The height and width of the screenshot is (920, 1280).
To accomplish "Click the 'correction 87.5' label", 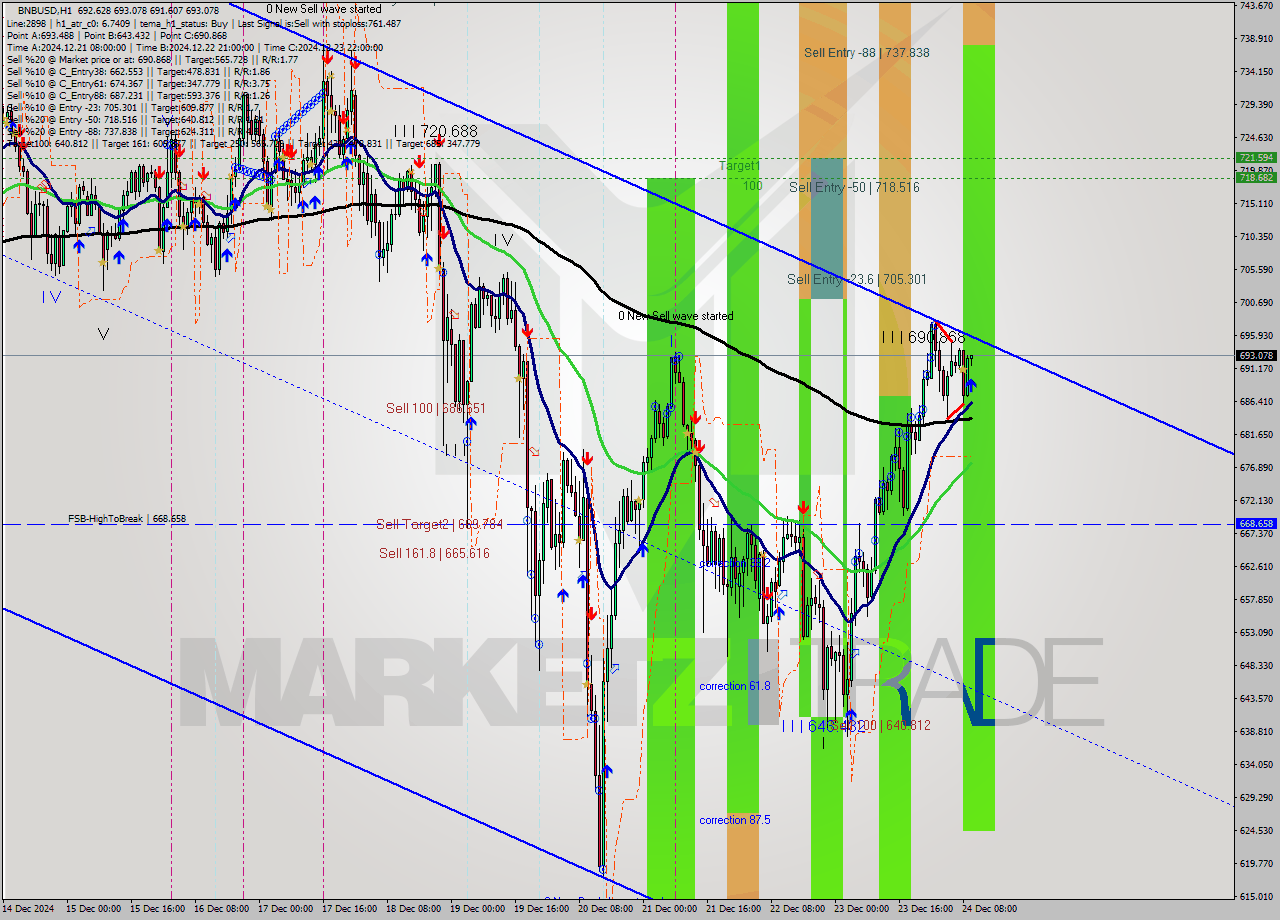I will (x=735, y=820).
